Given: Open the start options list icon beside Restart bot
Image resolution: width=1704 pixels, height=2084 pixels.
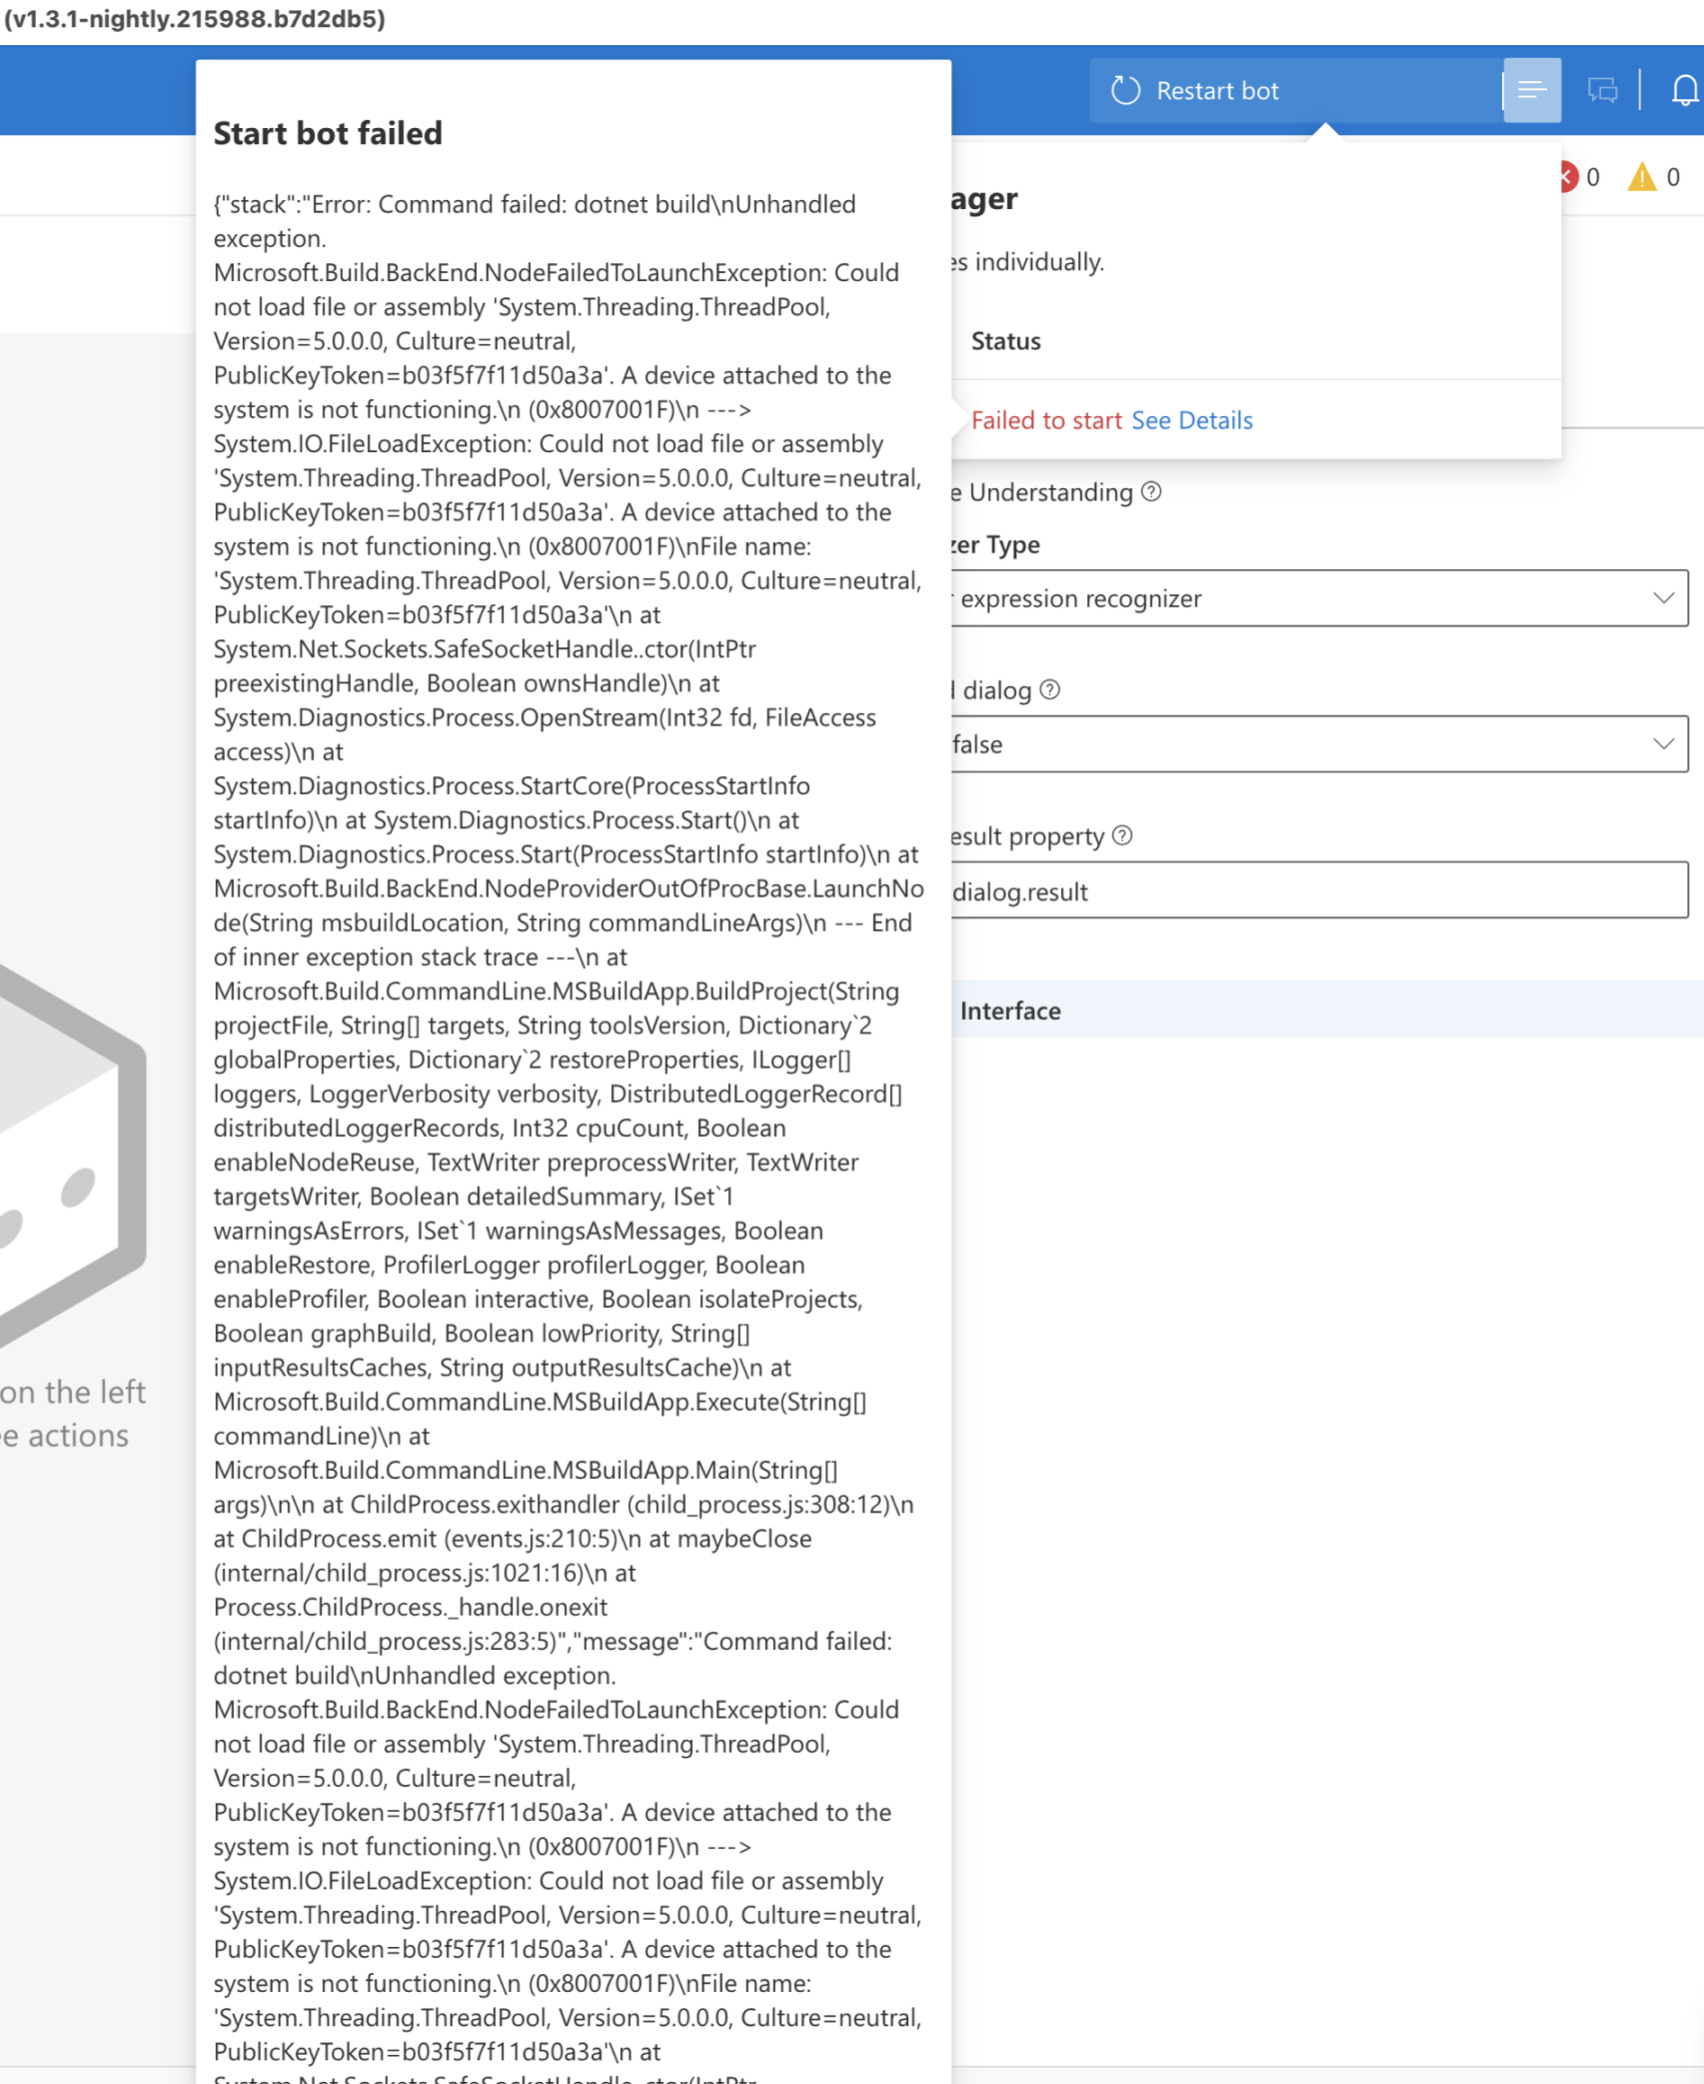Looking at the screenshot, I should (1531, 90).
